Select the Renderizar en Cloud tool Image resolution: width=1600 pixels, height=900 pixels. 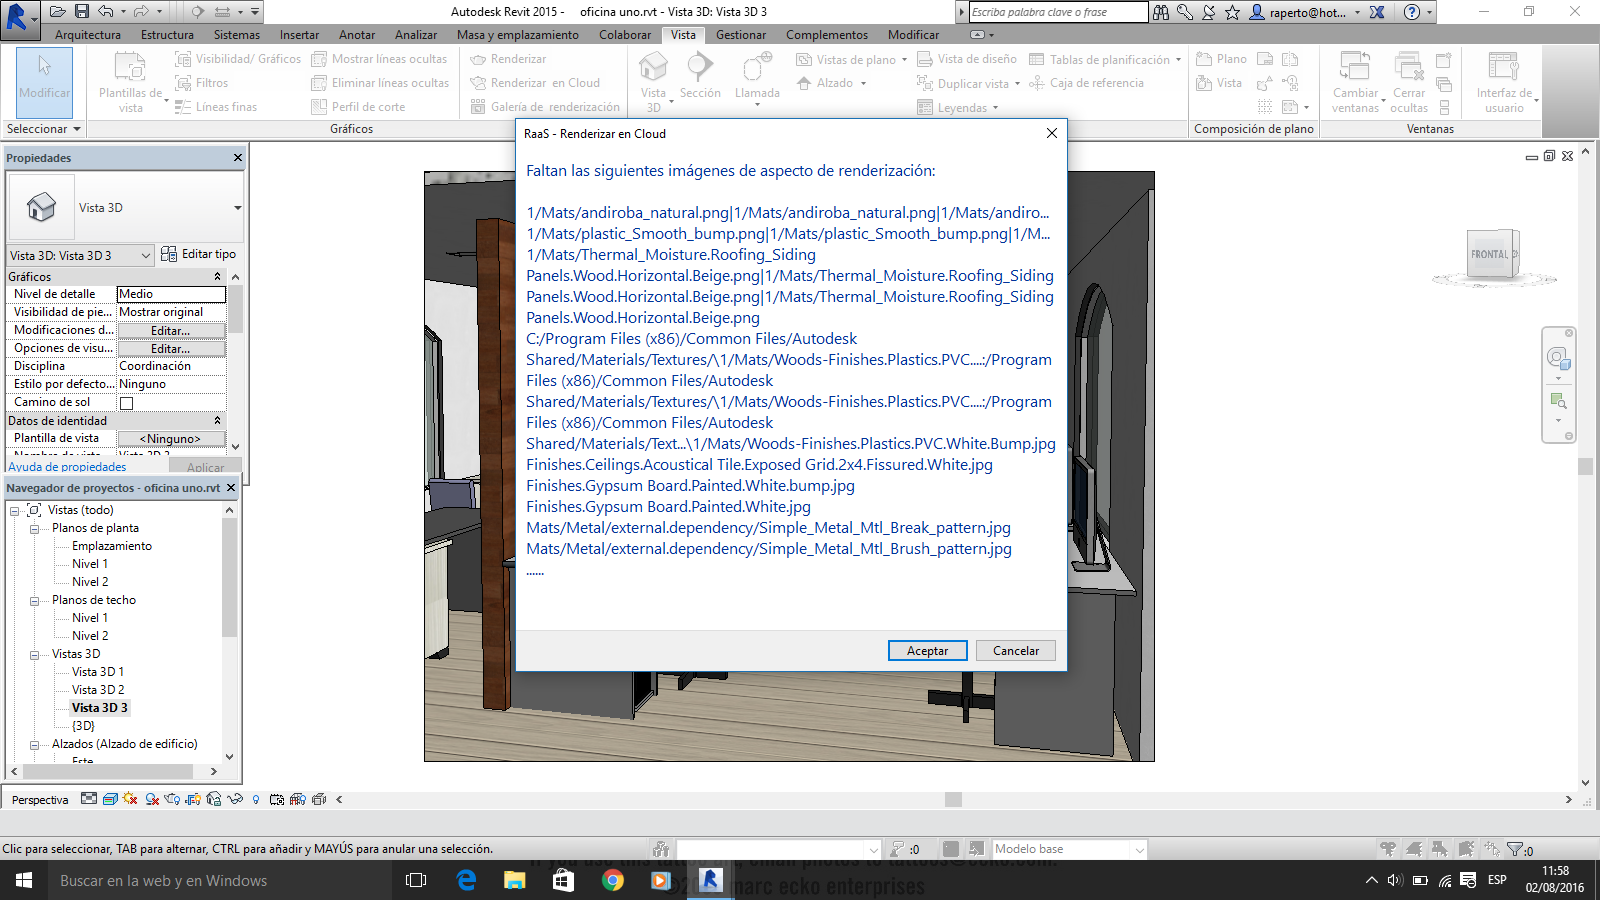coord(540,83)
